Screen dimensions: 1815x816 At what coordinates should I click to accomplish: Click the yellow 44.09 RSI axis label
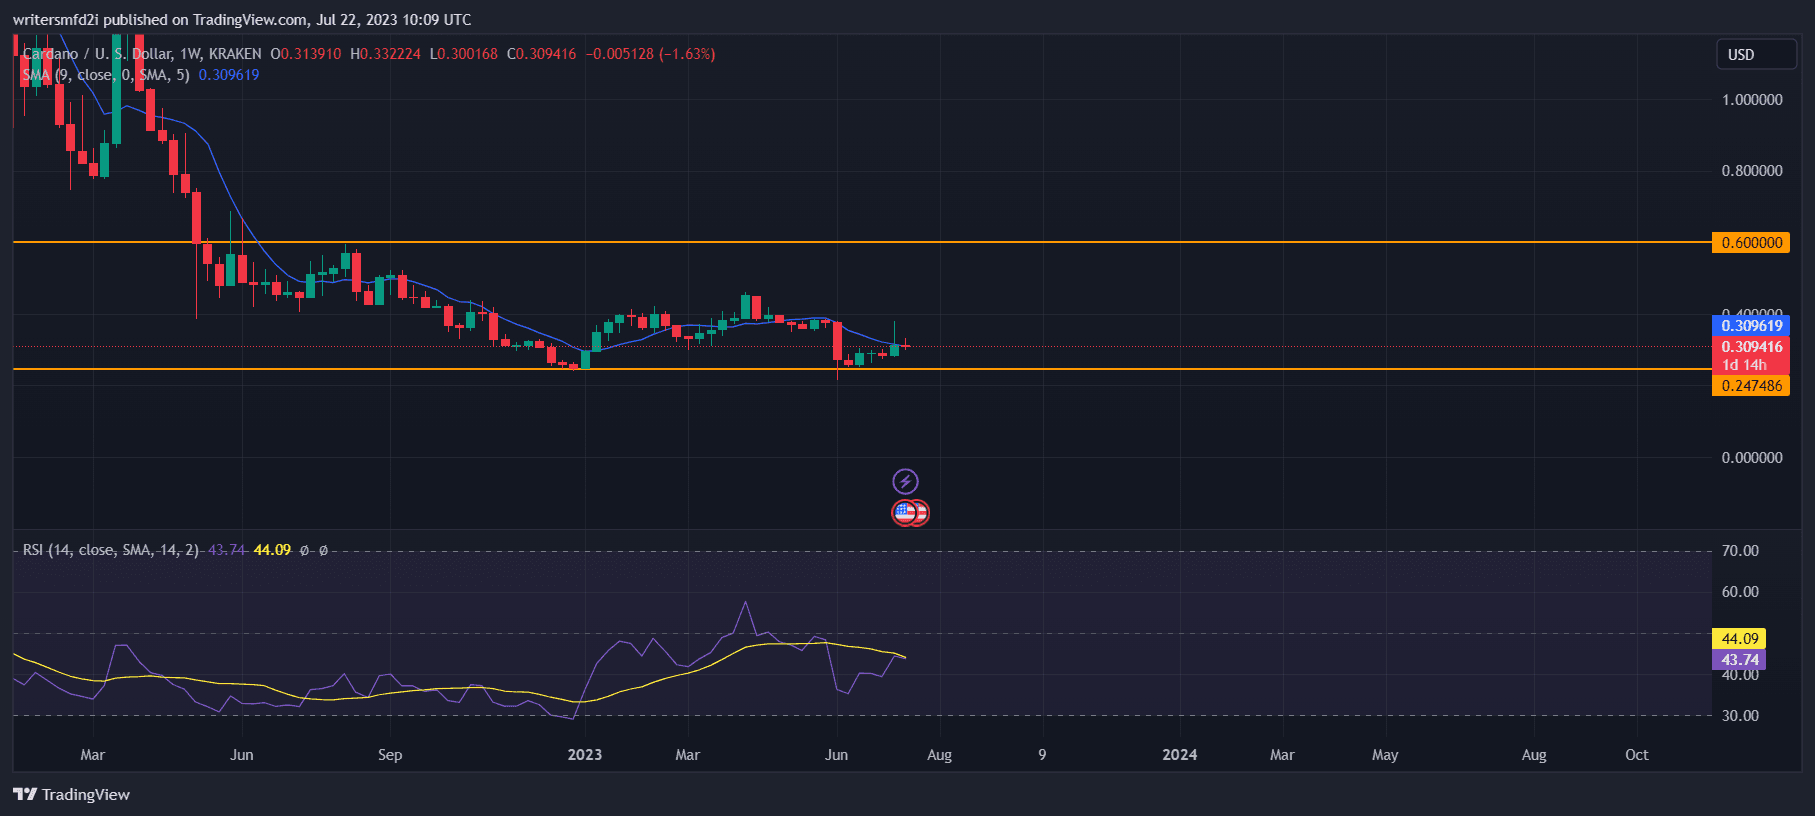(x=1739, y=639)
